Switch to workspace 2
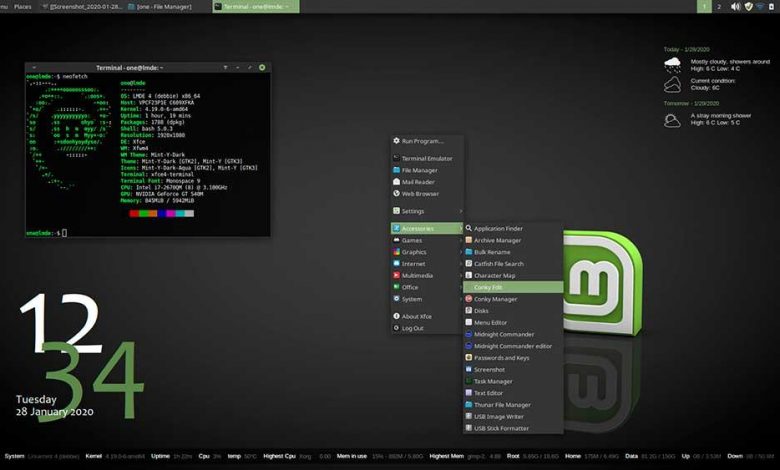 [719, 6]
